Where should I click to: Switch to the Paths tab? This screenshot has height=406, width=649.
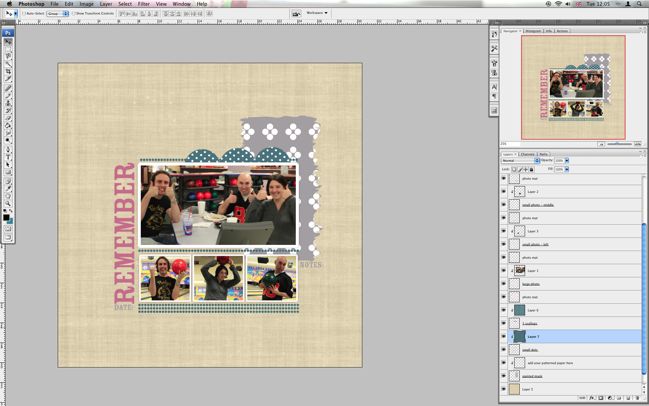pos(543,154)
